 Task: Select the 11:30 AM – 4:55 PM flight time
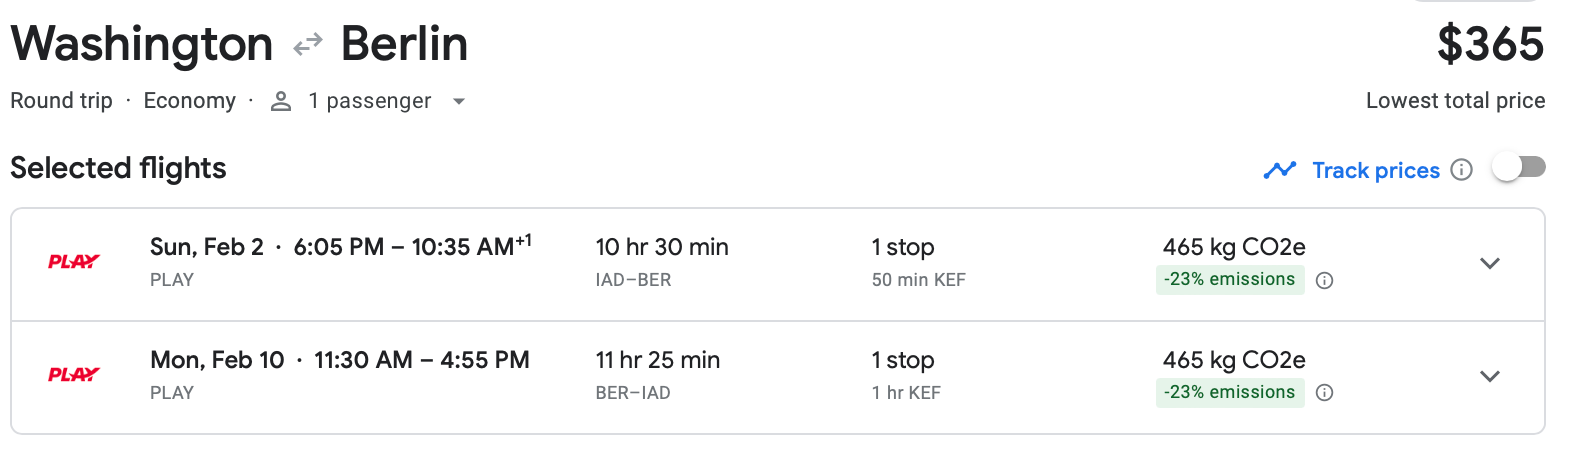tap(421, 360)
